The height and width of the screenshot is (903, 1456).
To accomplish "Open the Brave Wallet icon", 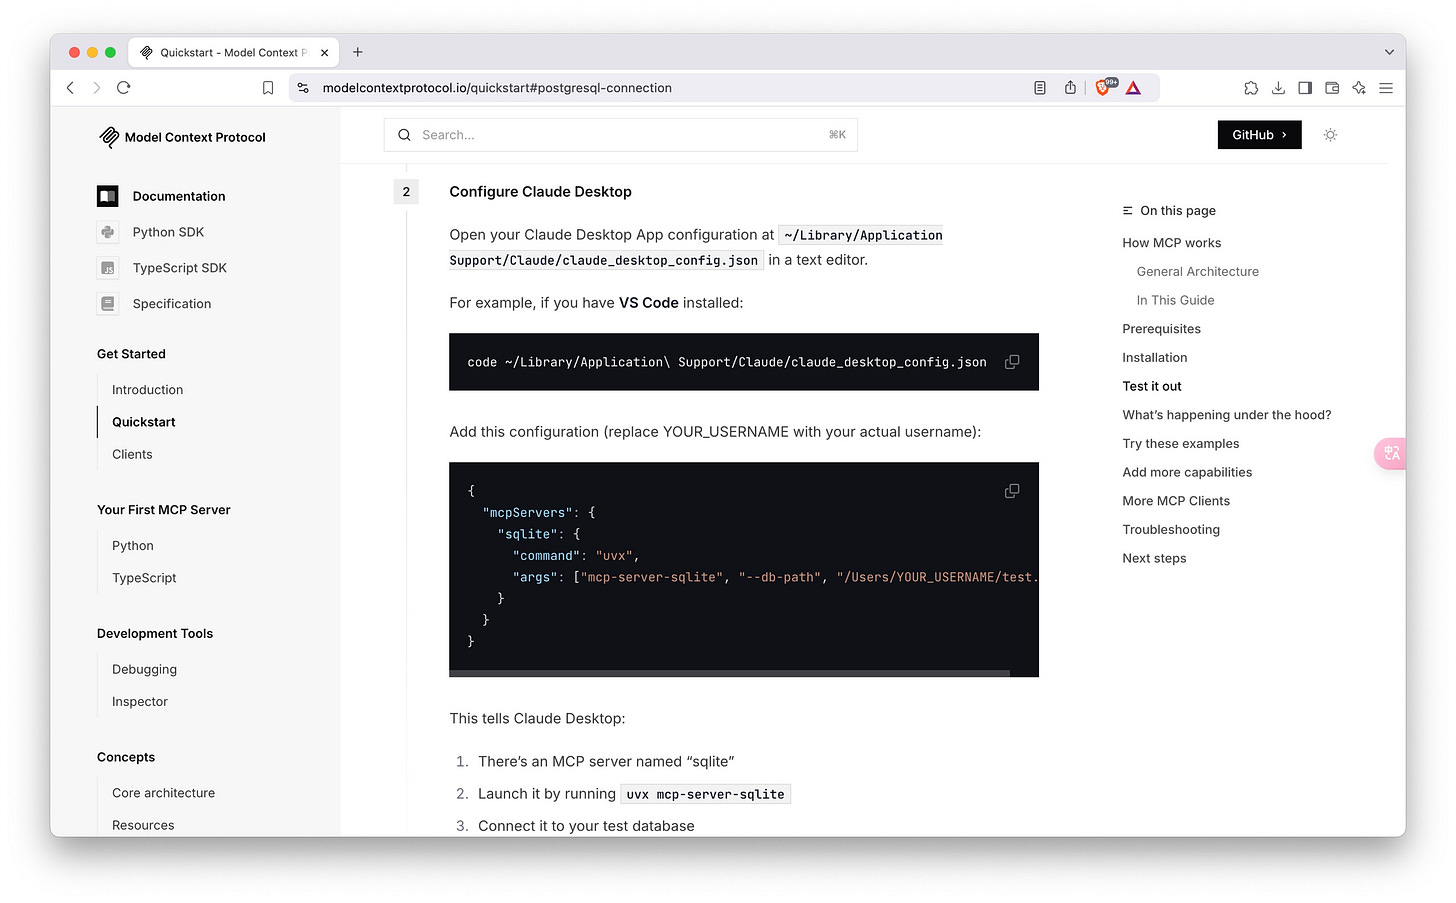I will coord(1332,88).
